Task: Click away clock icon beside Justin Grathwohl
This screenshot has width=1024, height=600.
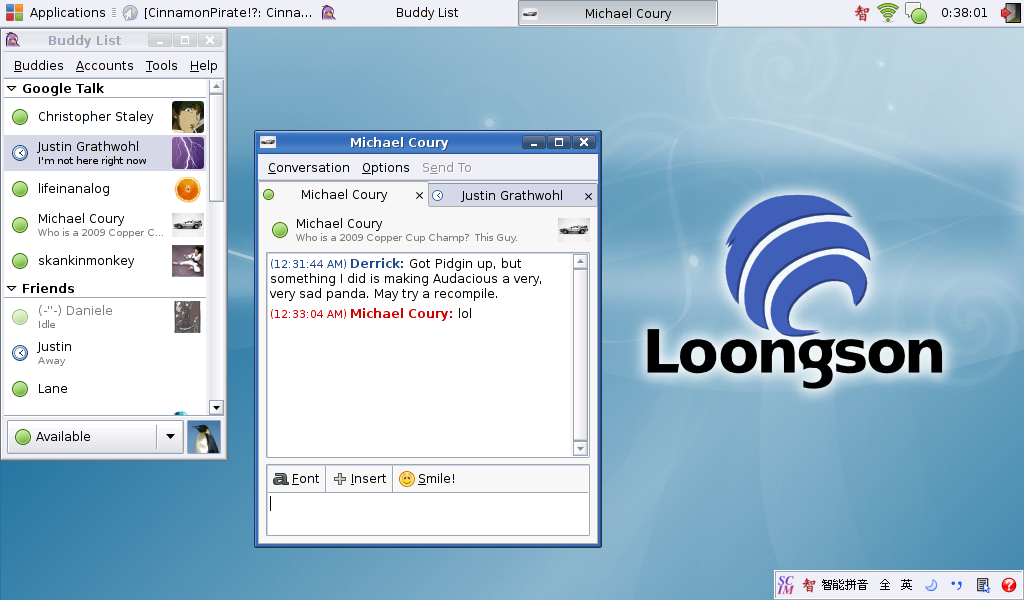Action: [20, 153]
